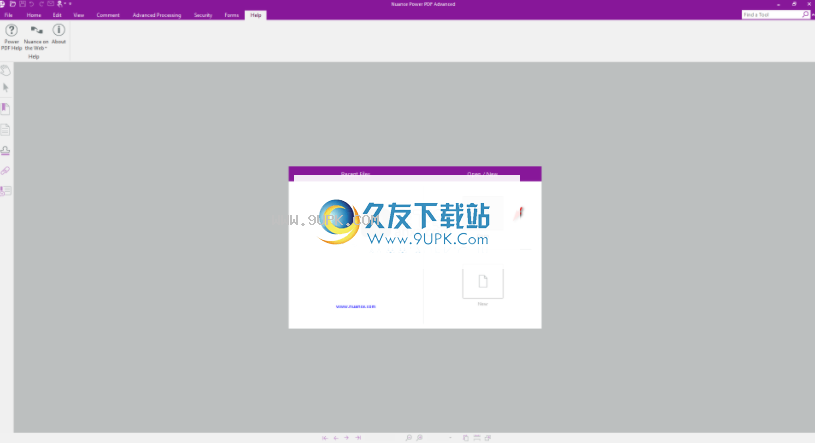Click the zoom out magnifier in status bar

point(409,438)
